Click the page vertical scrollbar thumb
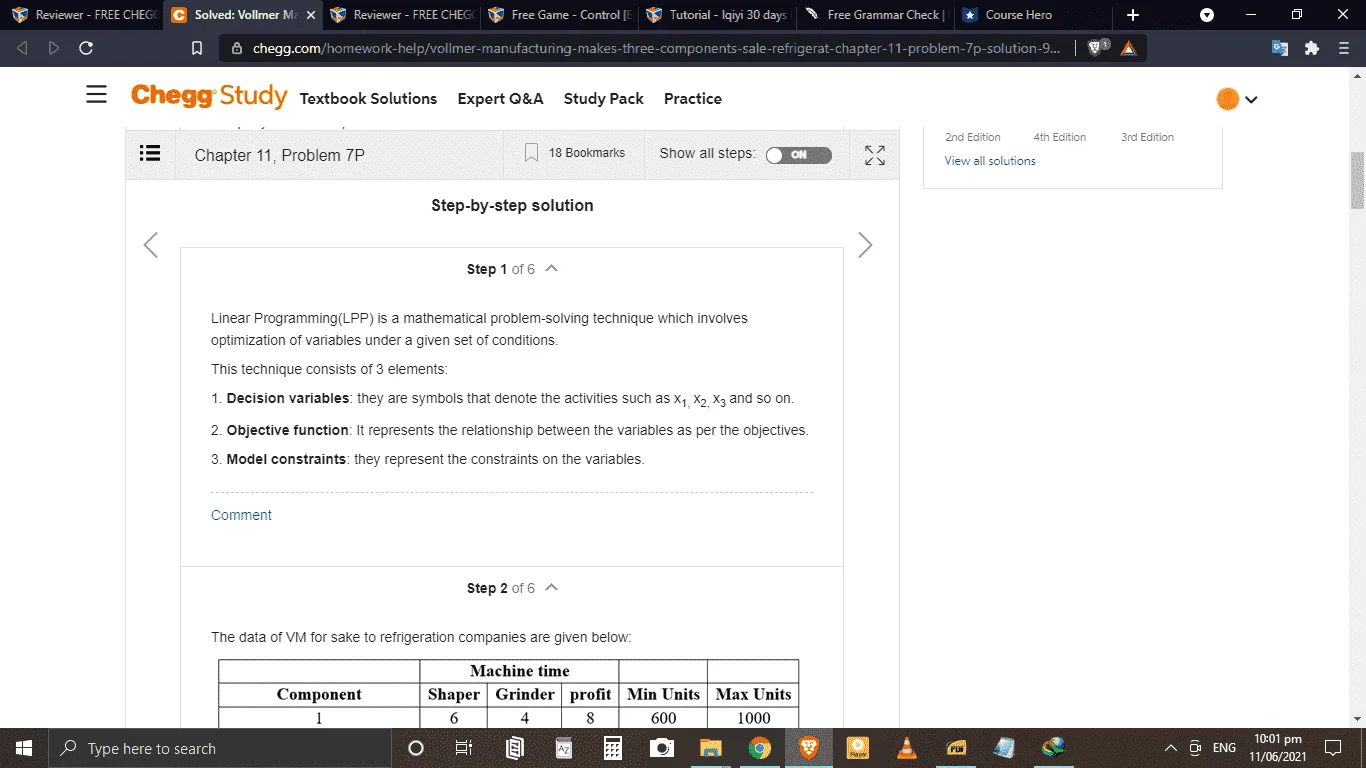1366x768 pixels. [x=1357, y=181]
